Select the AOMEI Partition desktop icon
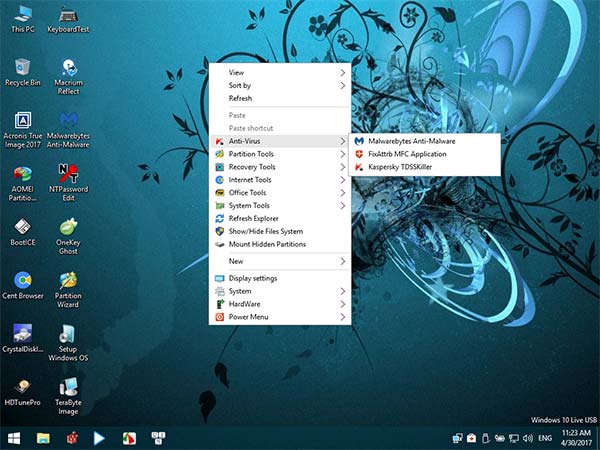 [23, 183]
